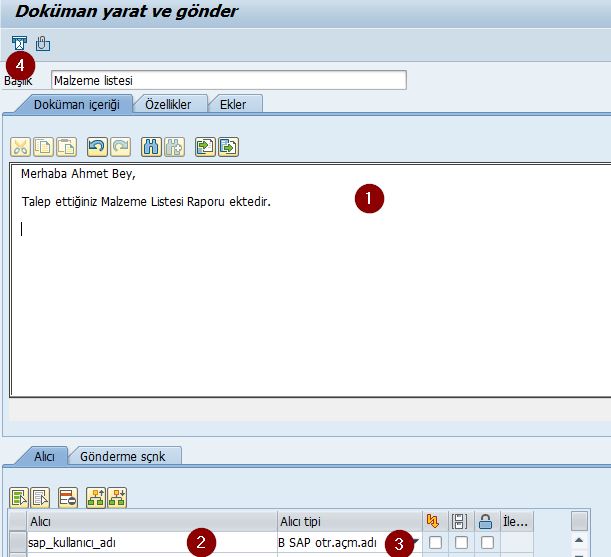The width and height of the screenshot is (611, 557).
Task: Click the Paste clipboard icon in editor toolbar
Action: (x=66, y=147)
